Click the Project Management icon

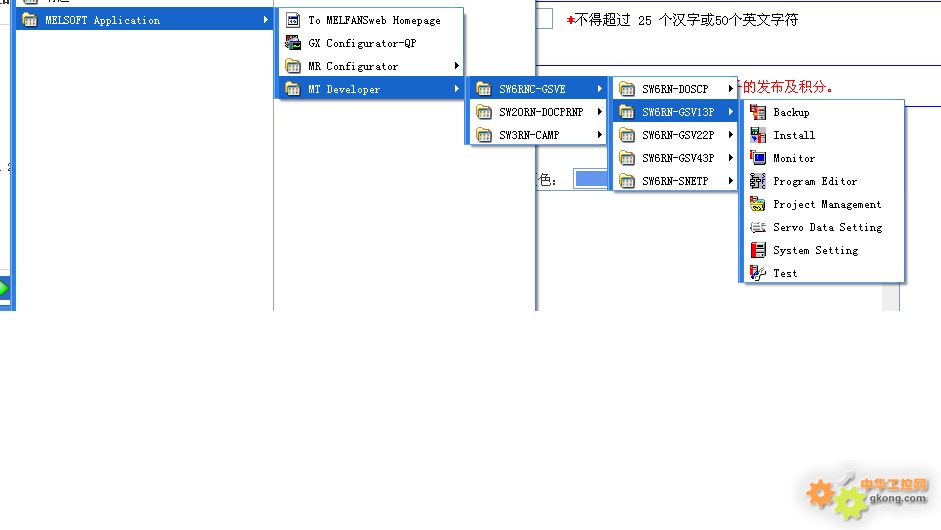(x=757, y=204)
